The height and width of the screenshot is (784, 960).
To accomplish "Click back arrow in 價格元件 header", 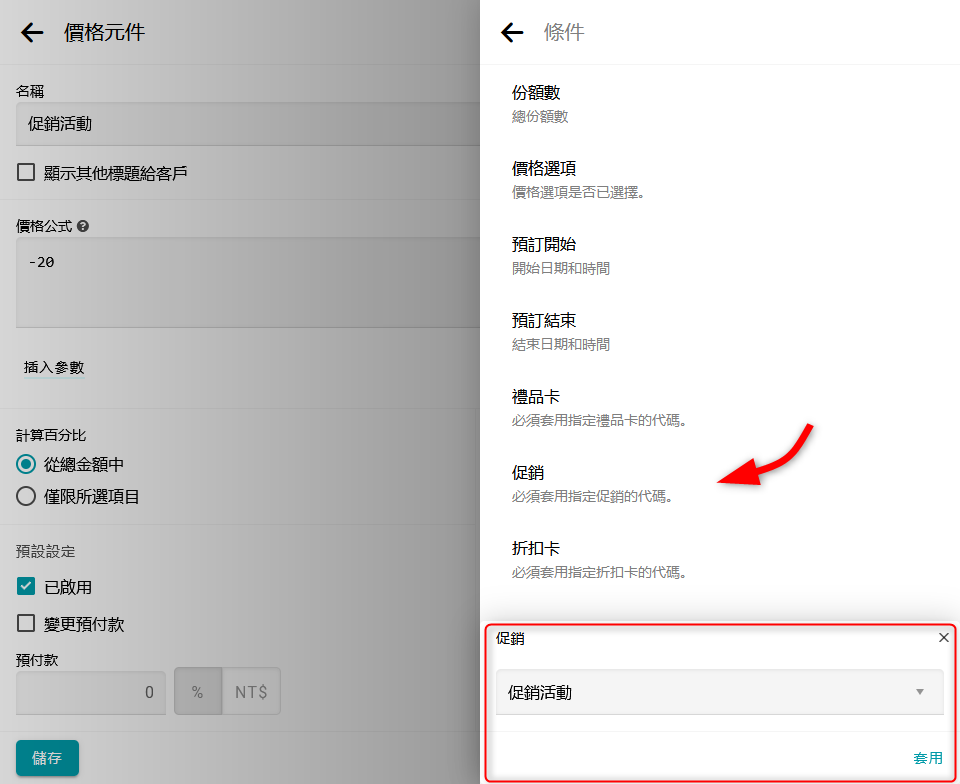I will pos(32,33).
